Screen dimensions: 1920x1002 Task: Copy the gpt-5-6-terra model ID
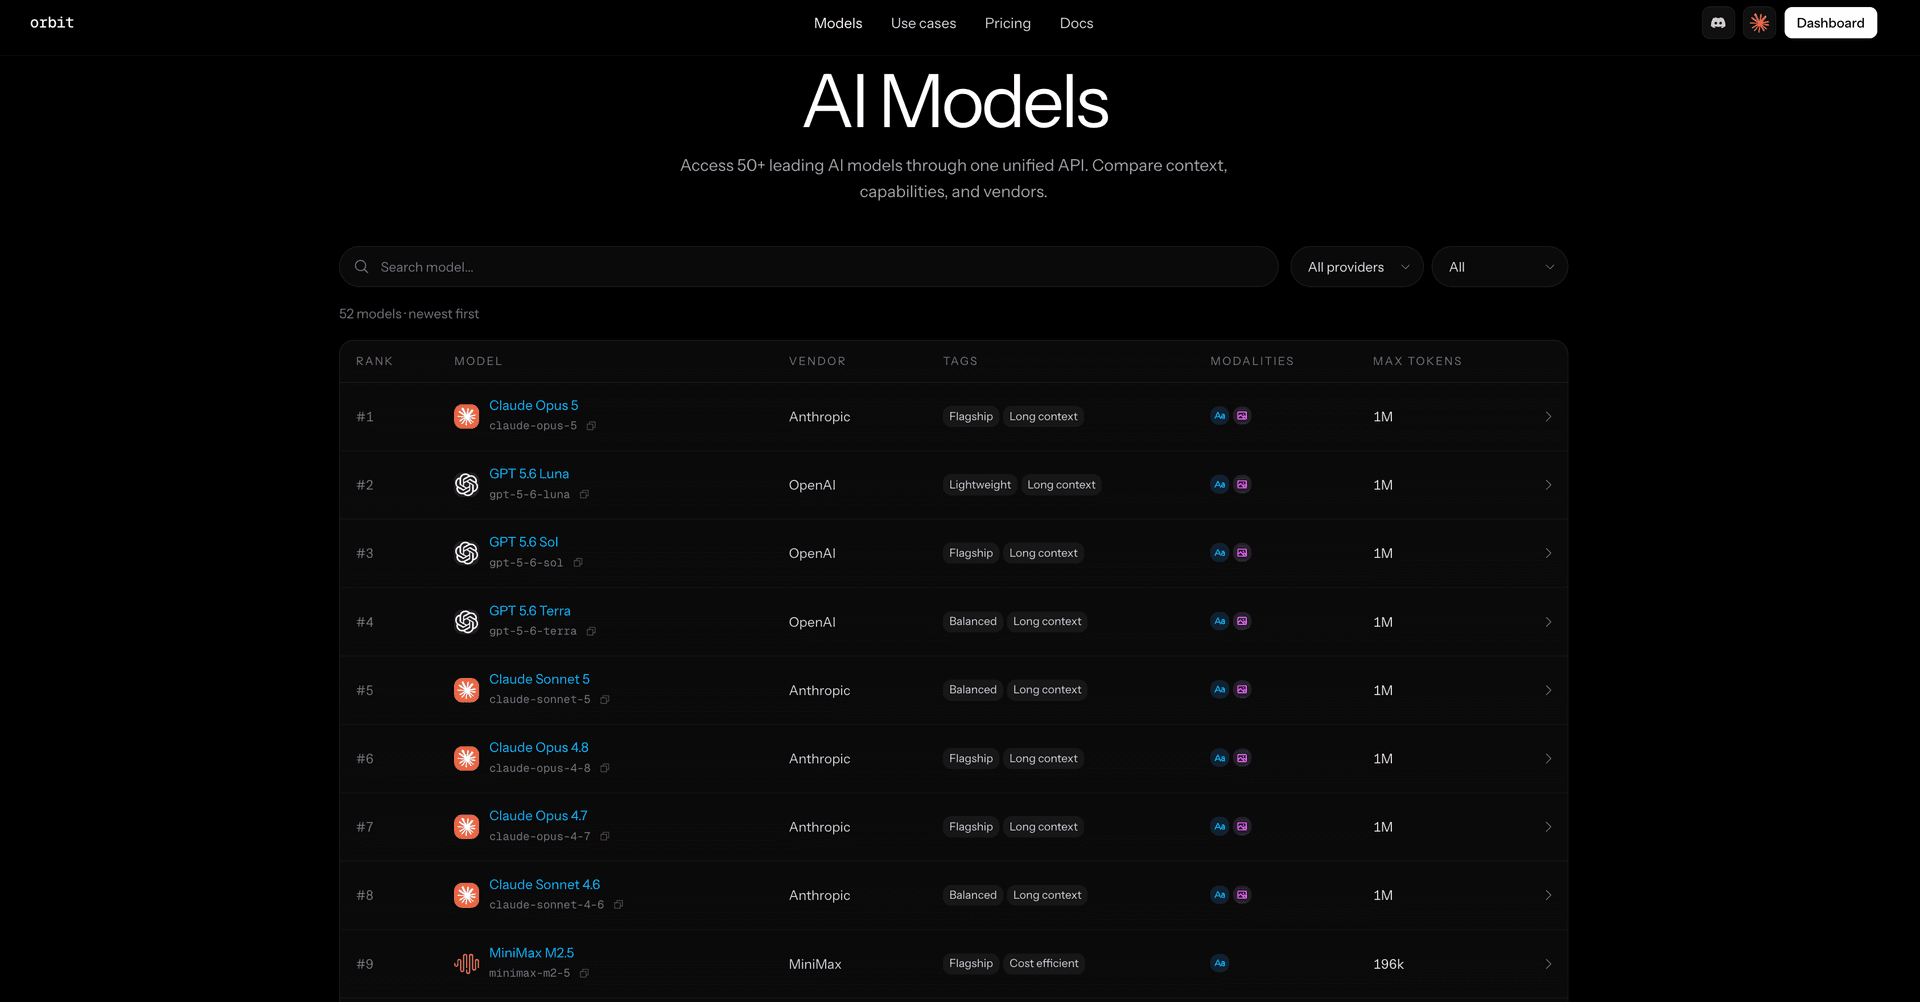point(591,632)
